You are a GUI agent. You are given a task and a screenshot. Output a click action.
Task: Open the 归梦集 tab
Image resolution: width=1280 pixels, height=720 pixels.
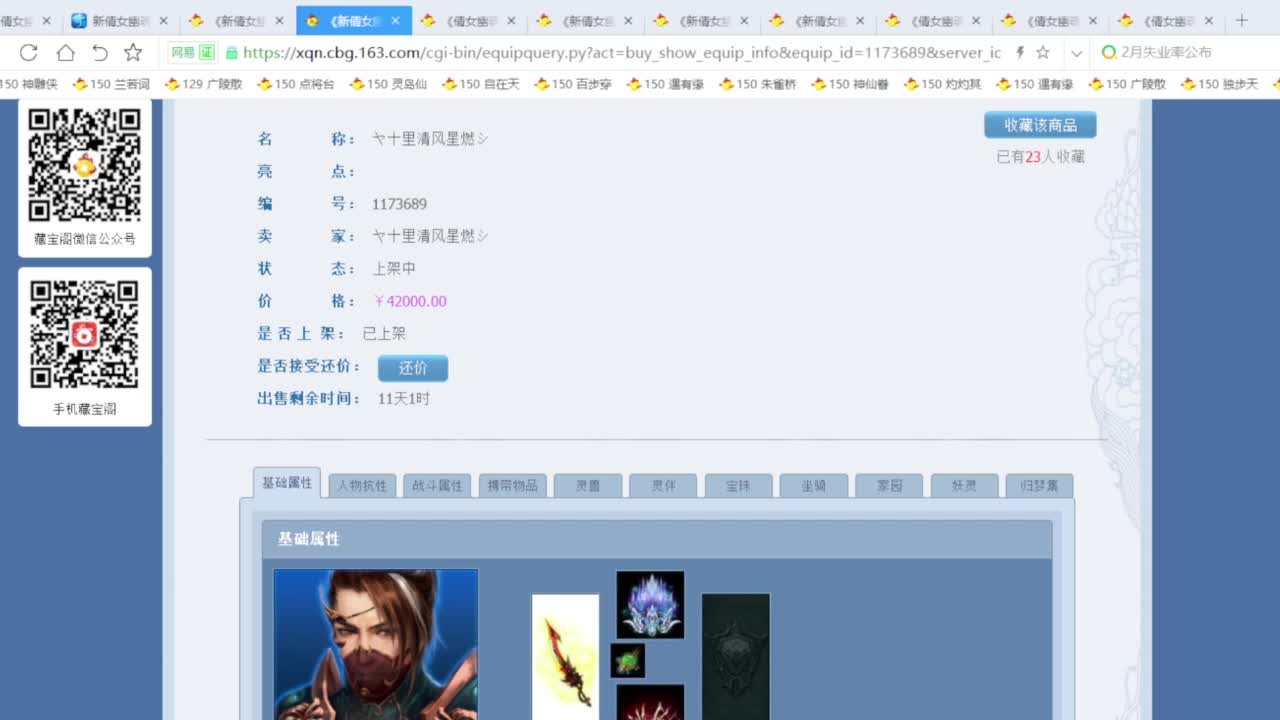pyautogui.click(x=1039, y=486)
